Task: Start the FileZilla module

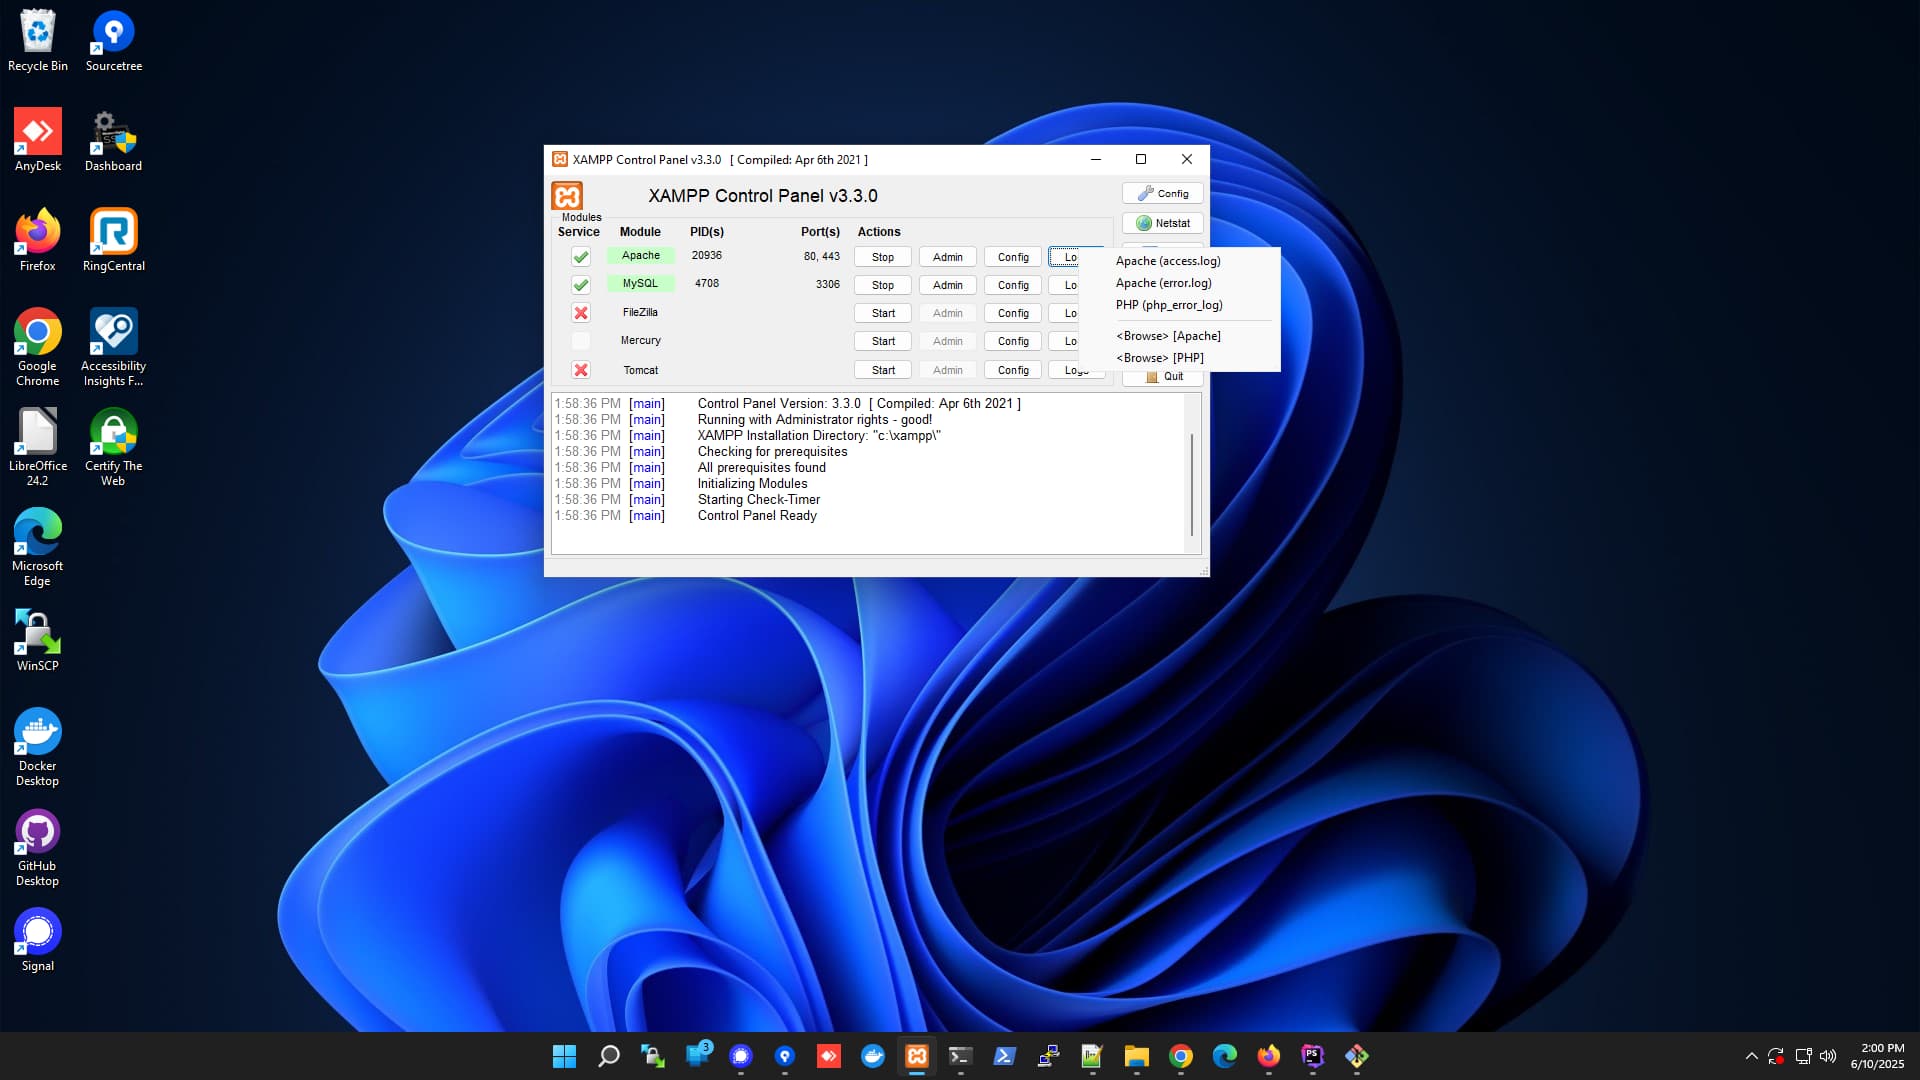Action: click(x=883, y=313)
